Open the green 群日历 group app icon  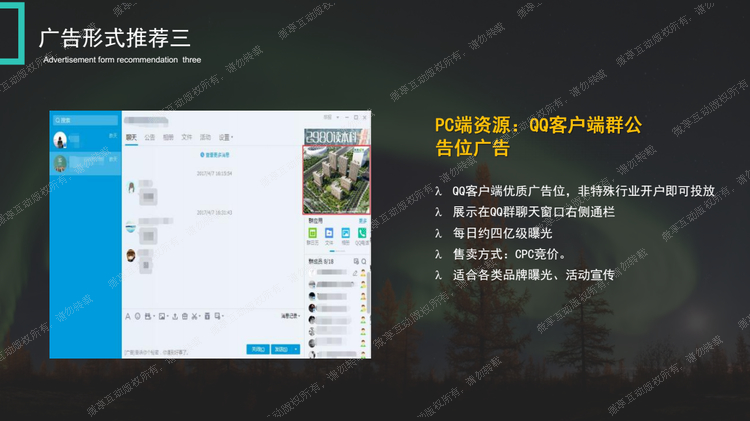click(x=312, y=233)
